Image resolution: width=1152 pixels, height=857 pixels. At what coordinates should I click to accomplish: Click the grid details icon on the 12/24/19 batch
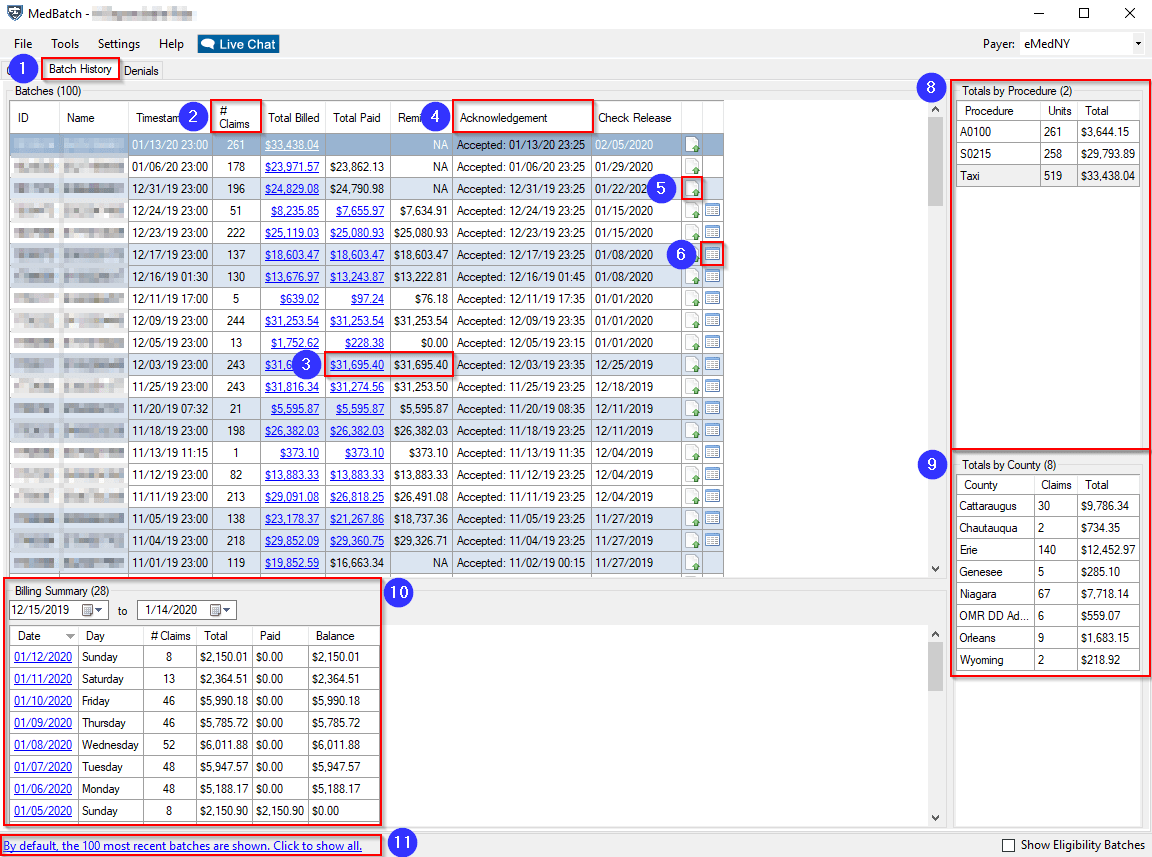coord(712,210)
